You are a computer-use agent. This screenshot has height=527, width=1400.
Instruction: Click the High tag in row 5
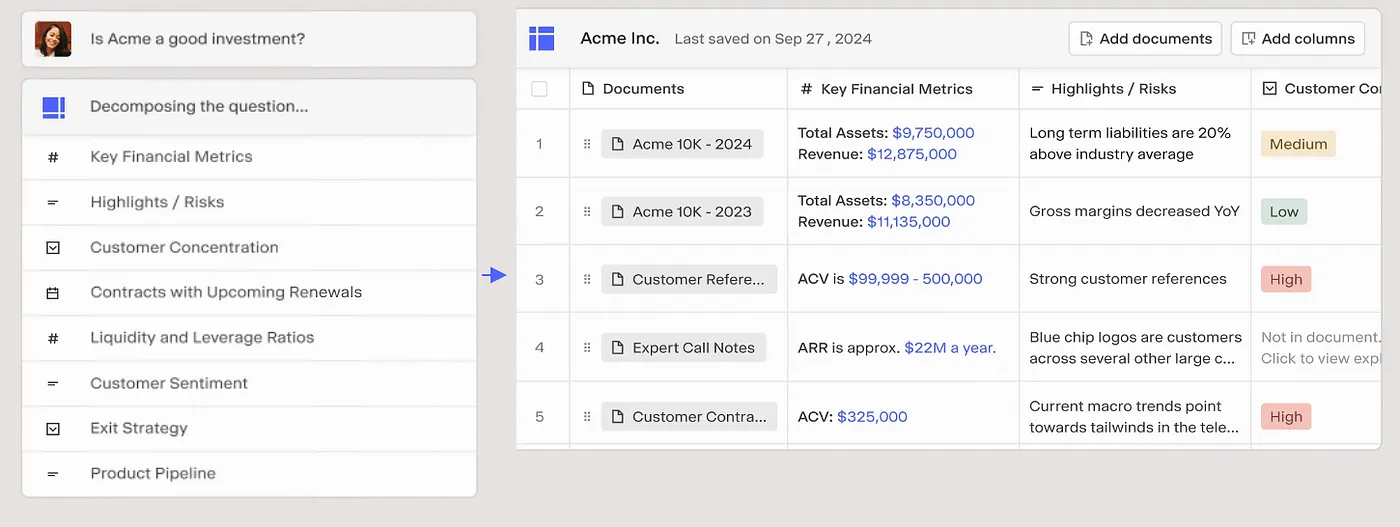point(1286,417)
